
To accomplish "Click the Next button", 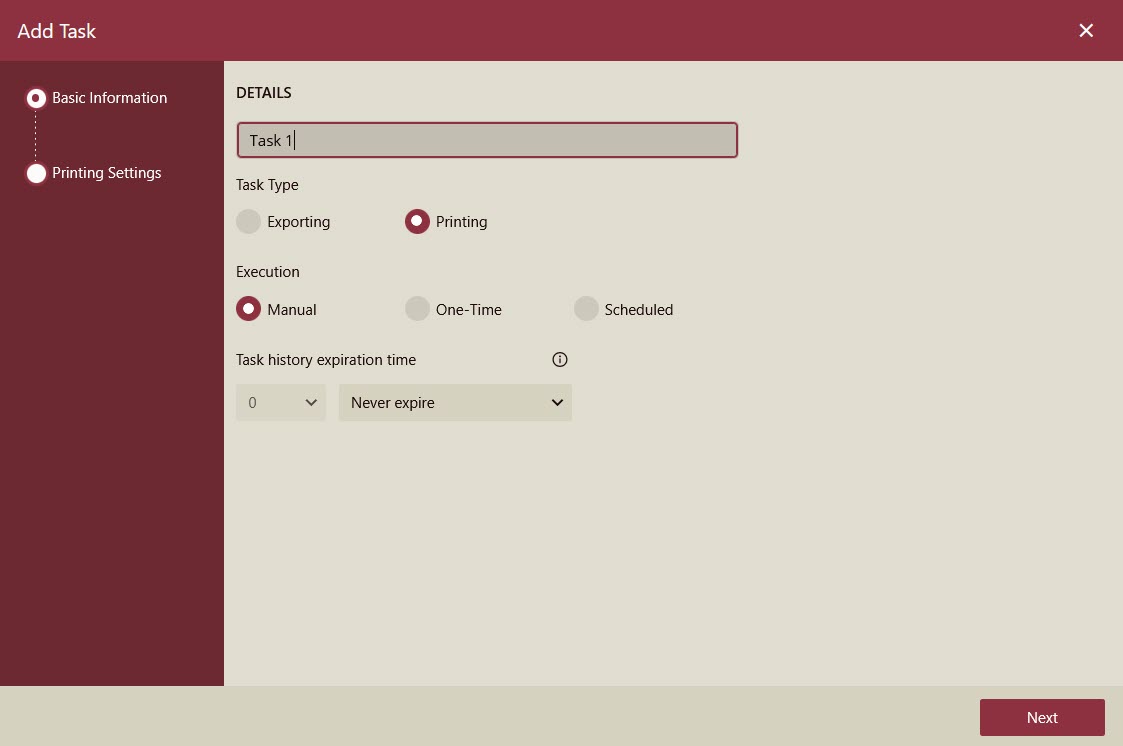I will pyautogui.click(x=1042, y=717).
